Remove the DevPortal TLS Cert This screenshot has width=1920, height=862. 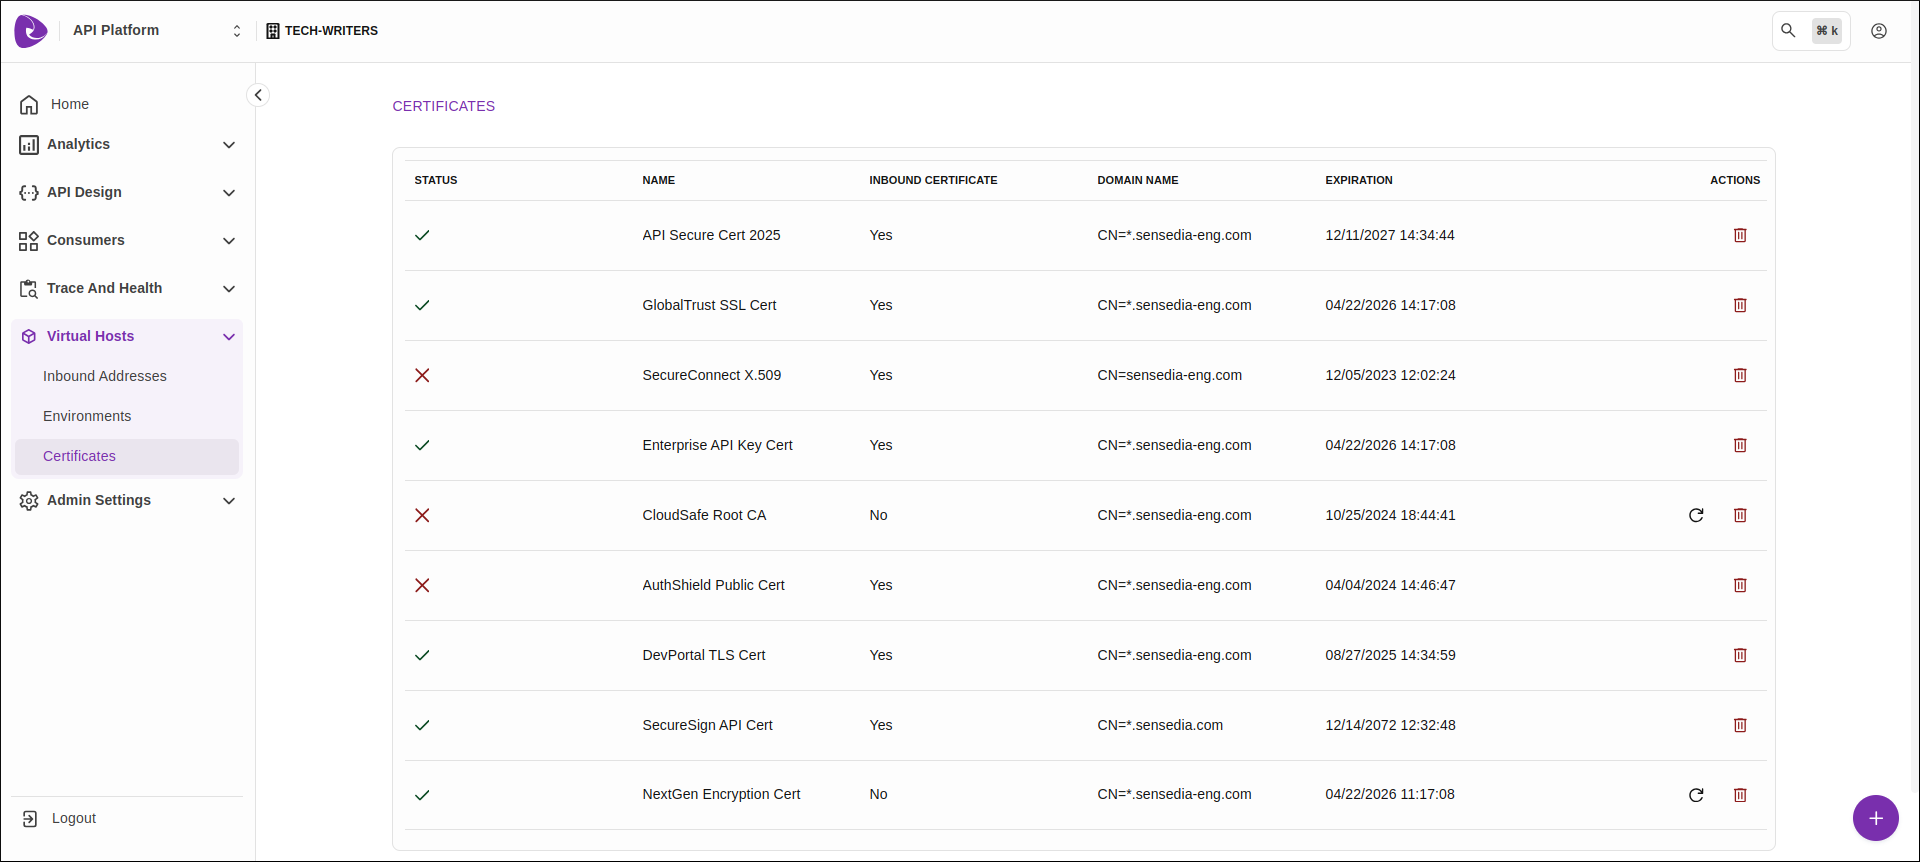point(1740,655)
